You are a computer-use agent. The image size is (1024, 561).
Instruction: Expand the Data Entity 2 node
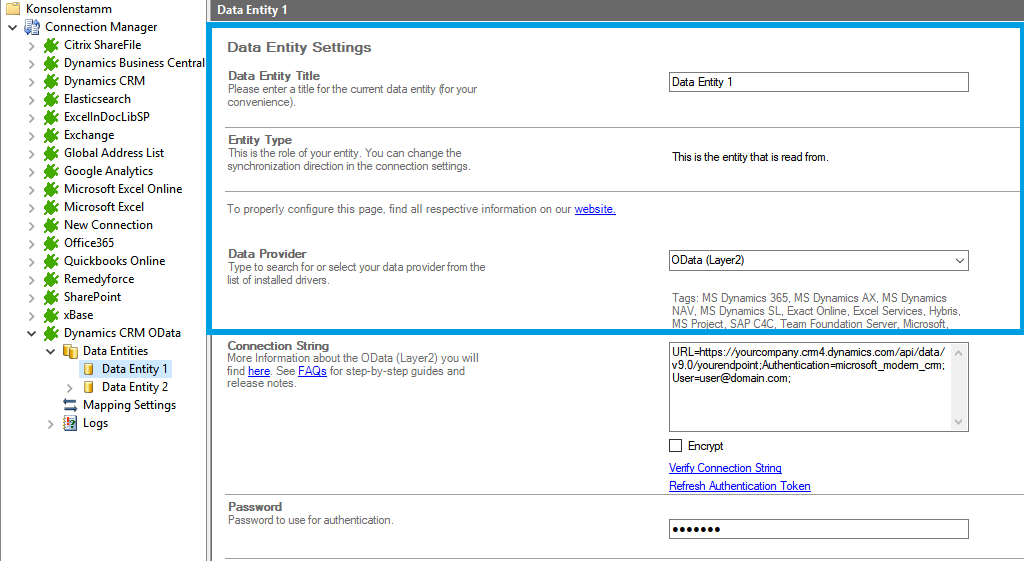70,387
